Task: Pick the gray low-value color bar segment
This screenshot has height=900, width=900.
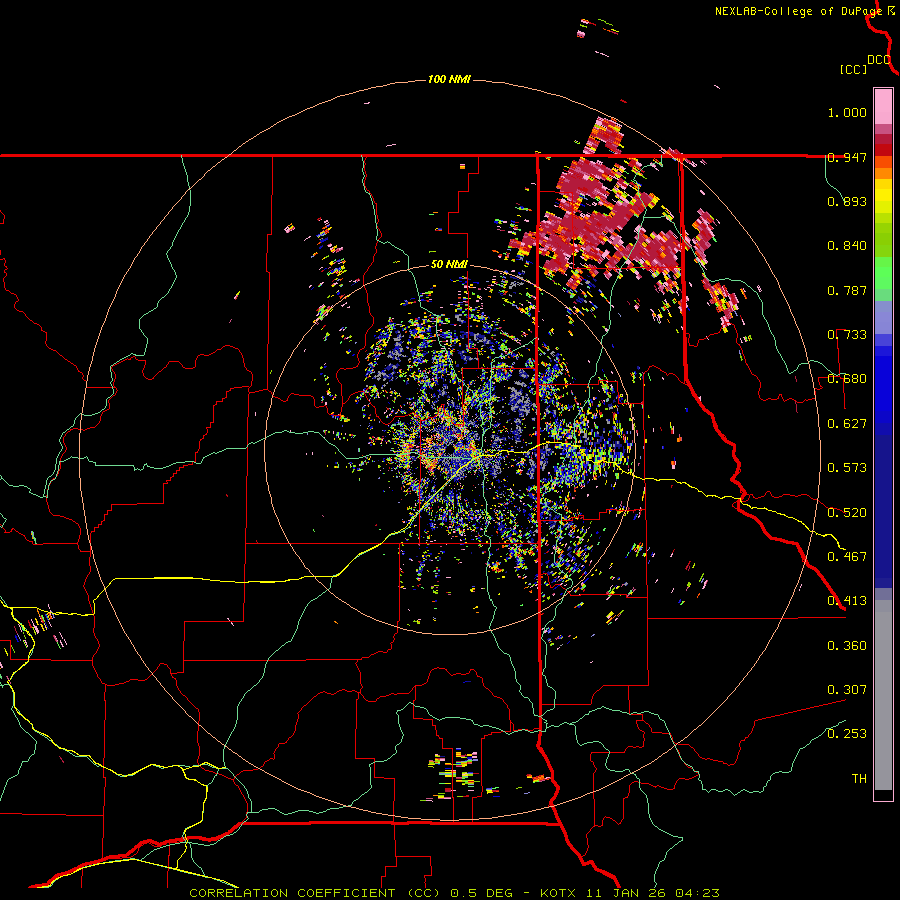Action: point(883,695)
